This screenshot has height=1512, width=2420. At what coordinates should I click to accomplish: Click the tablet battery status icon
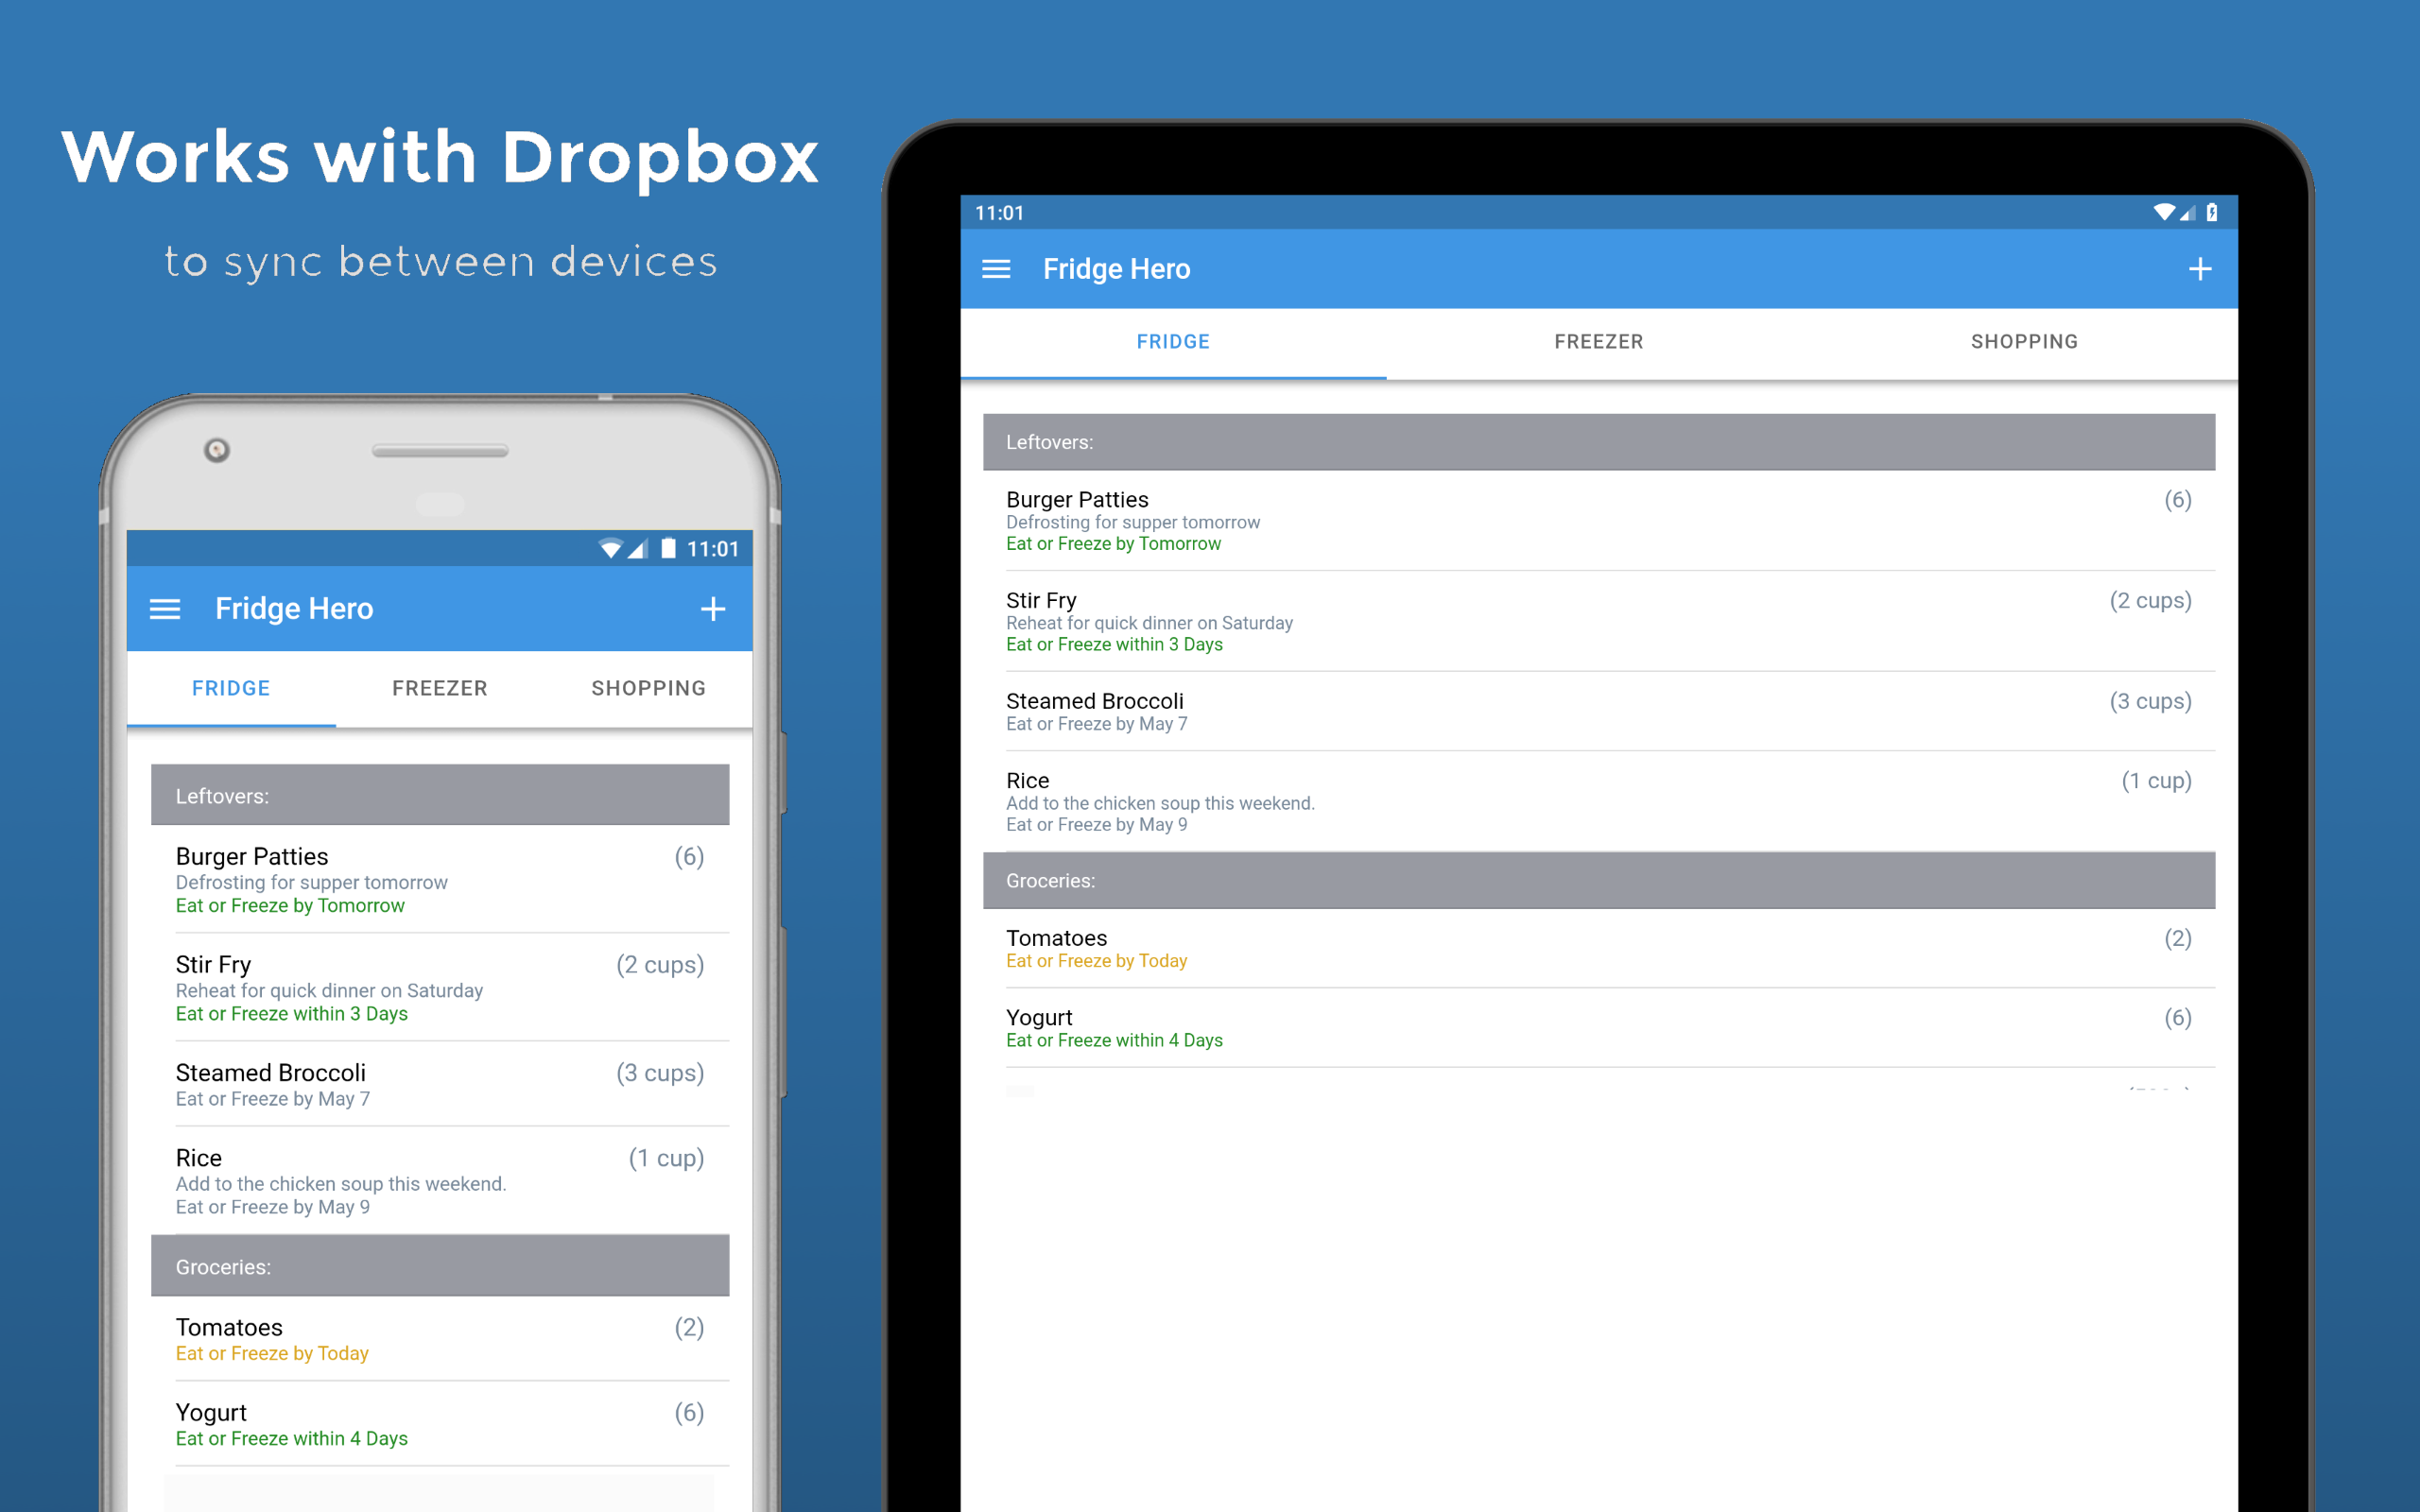click(x=2212, y=212)
